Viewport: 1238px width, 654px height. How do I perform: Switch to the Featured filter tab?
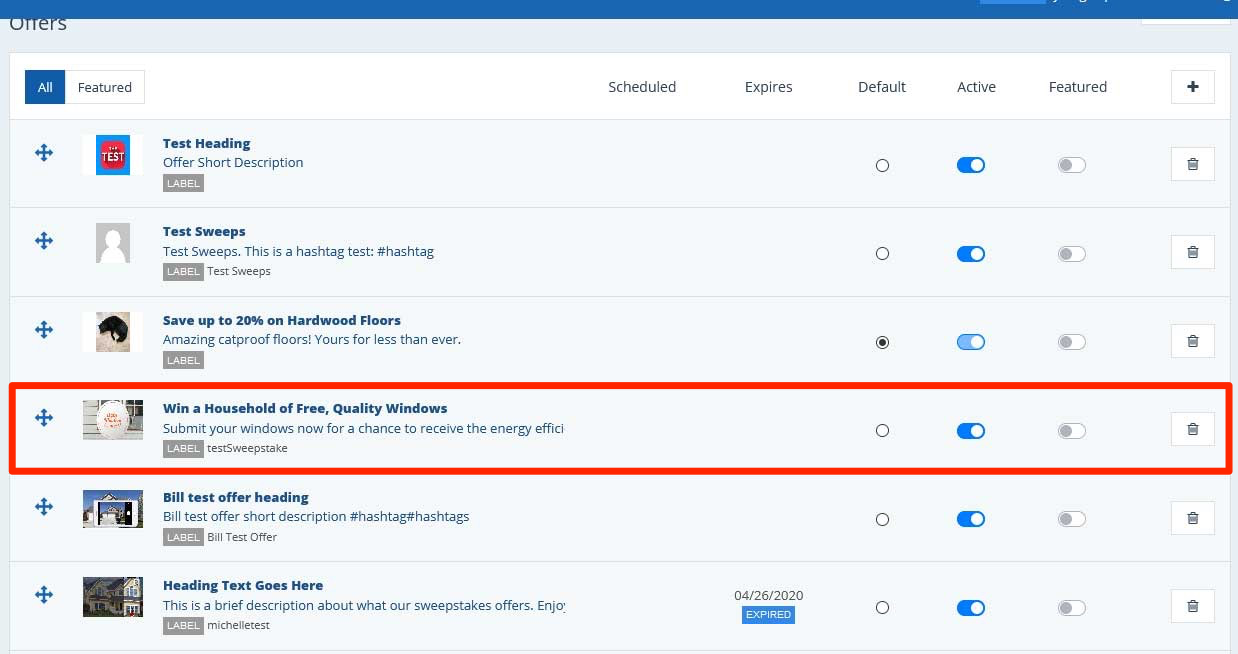[105, 87]
